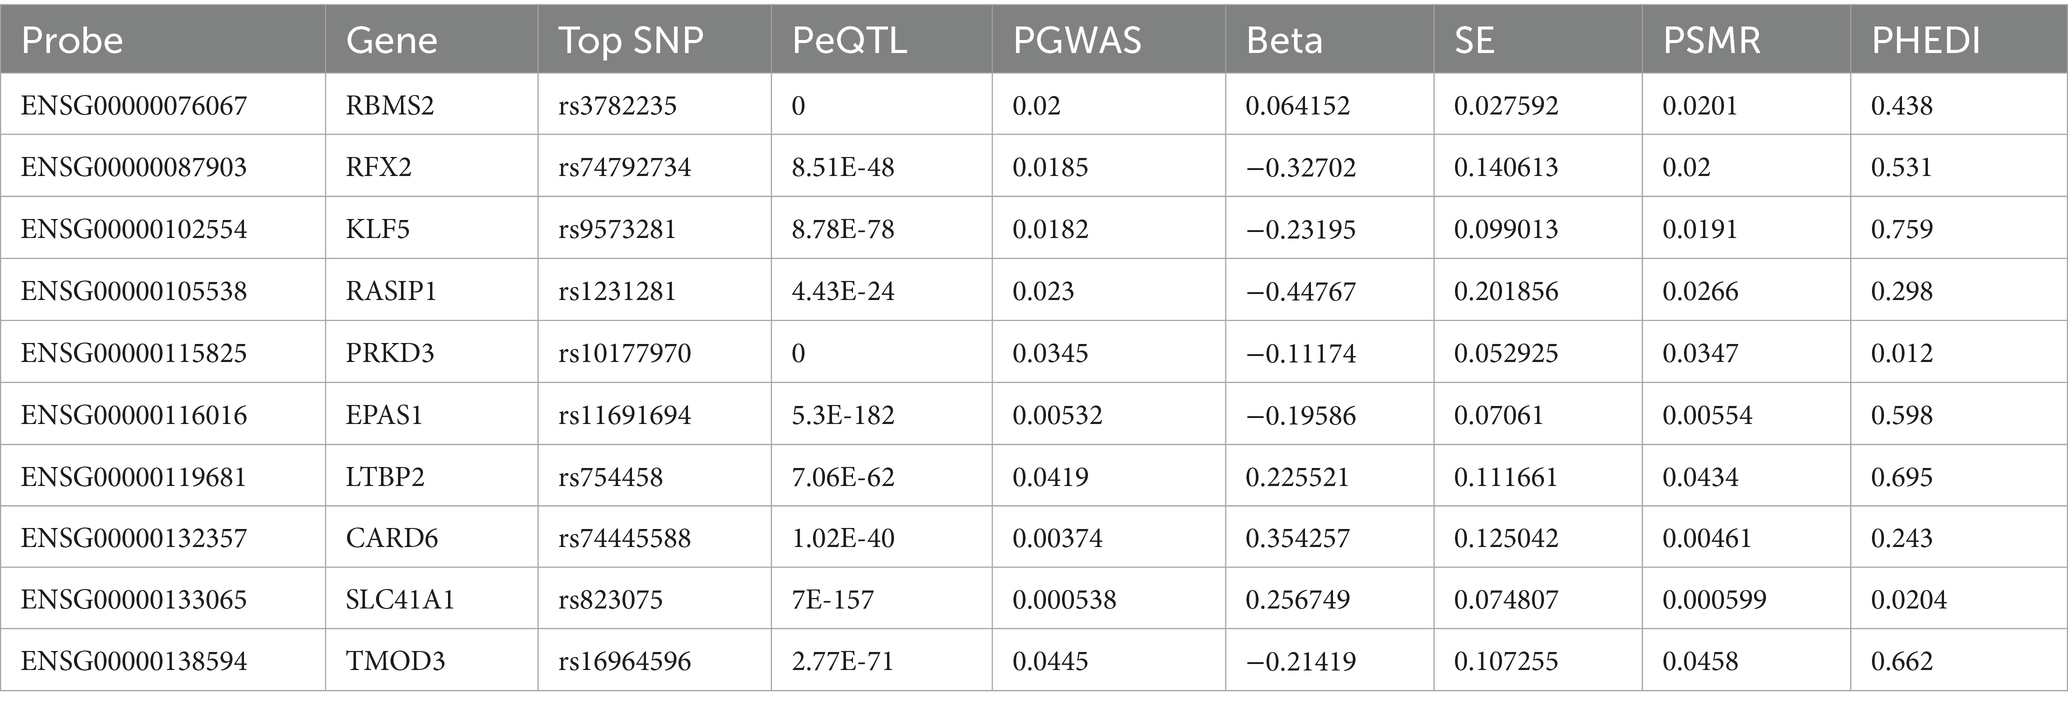Click SNP rs74445588 cell
2068x709 pixels.
[x=624, y=538]
